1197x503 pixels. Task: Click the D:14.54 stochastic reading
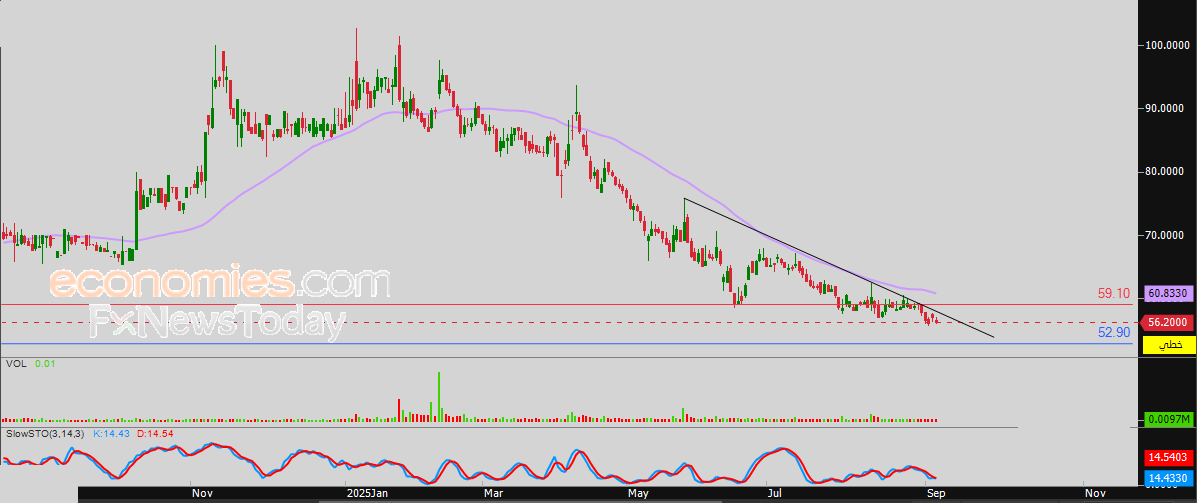click(x=155, y=434)
